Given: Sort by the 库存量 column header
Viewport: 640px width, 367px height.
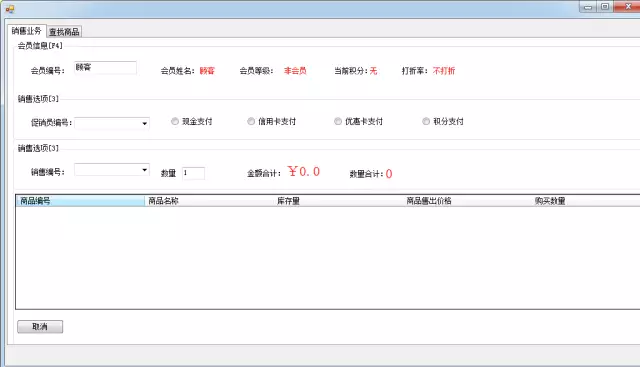Looking at the screenshot, I should 339,201.
